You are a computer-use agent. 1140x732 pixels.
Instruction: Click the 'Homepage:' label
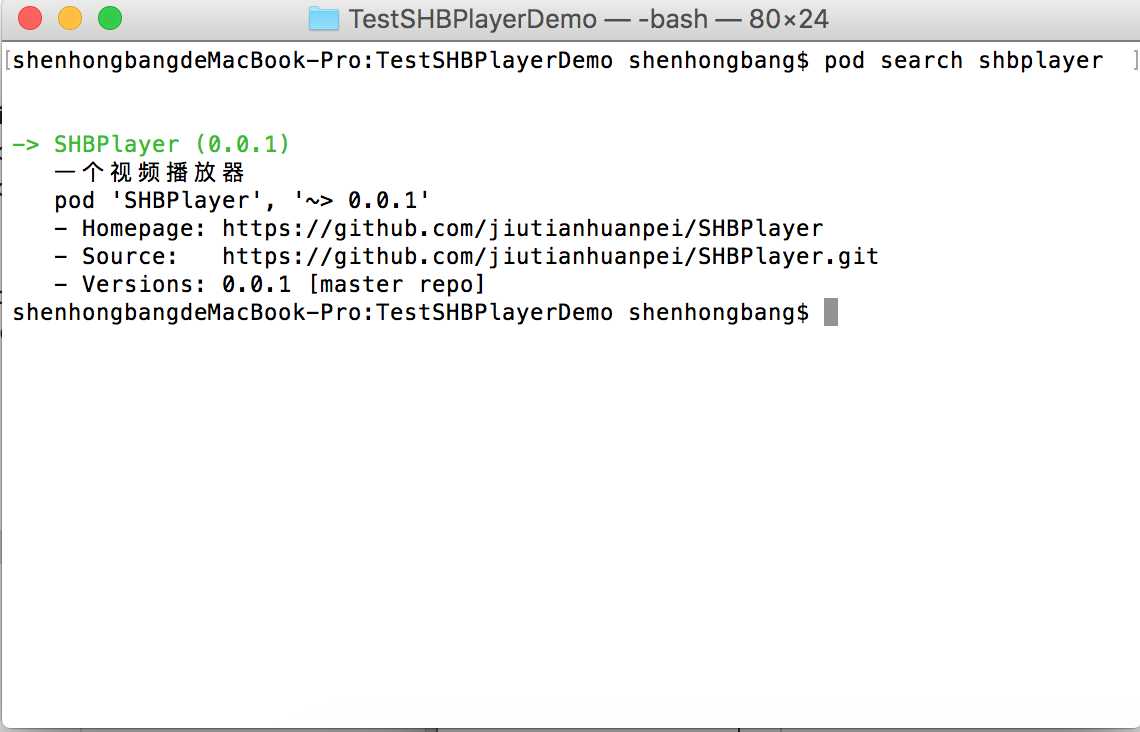144,229
